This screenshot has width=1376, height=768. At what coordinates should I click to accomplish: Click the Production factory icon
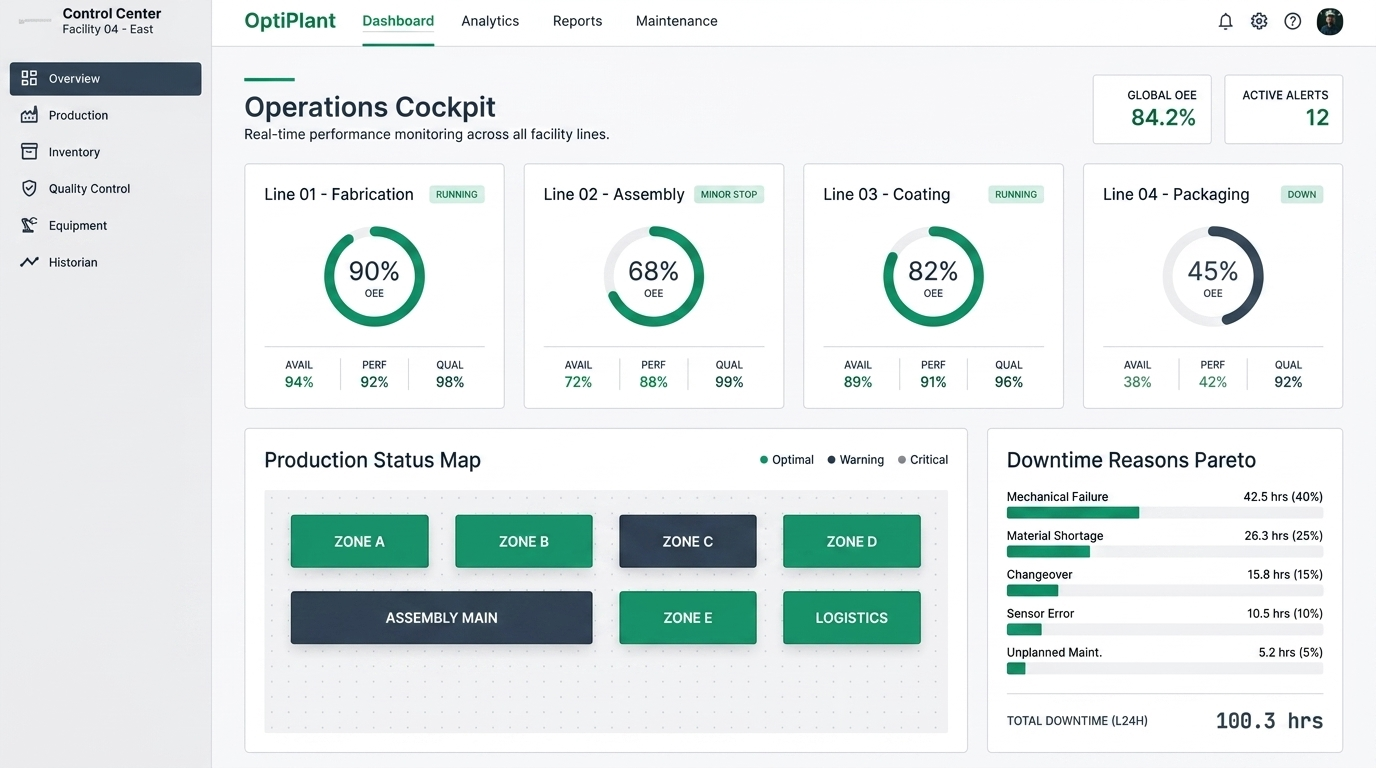pyautogui.click(x=29, y=115)
